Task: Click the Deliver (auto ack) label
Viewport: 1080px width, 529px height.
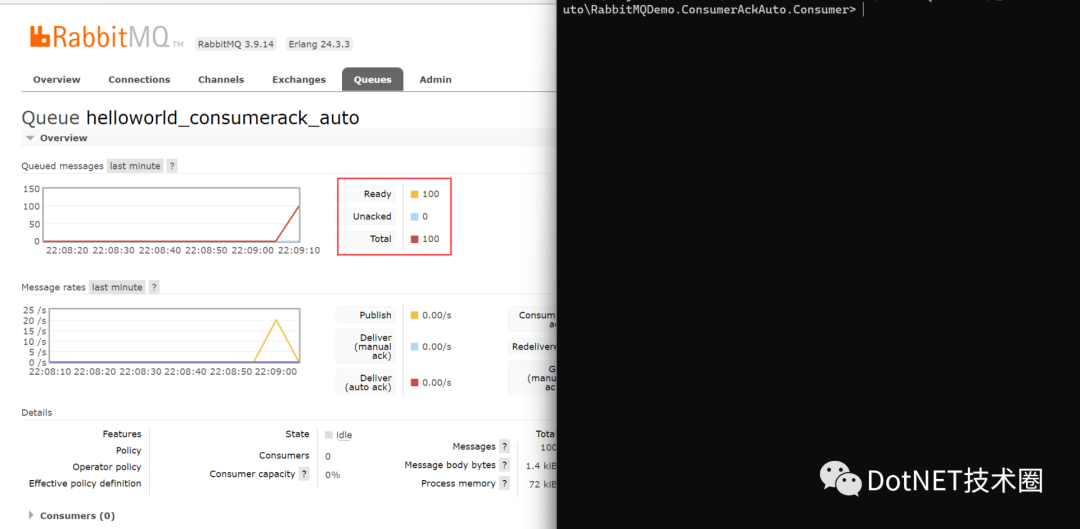Action: coord(368,382)
